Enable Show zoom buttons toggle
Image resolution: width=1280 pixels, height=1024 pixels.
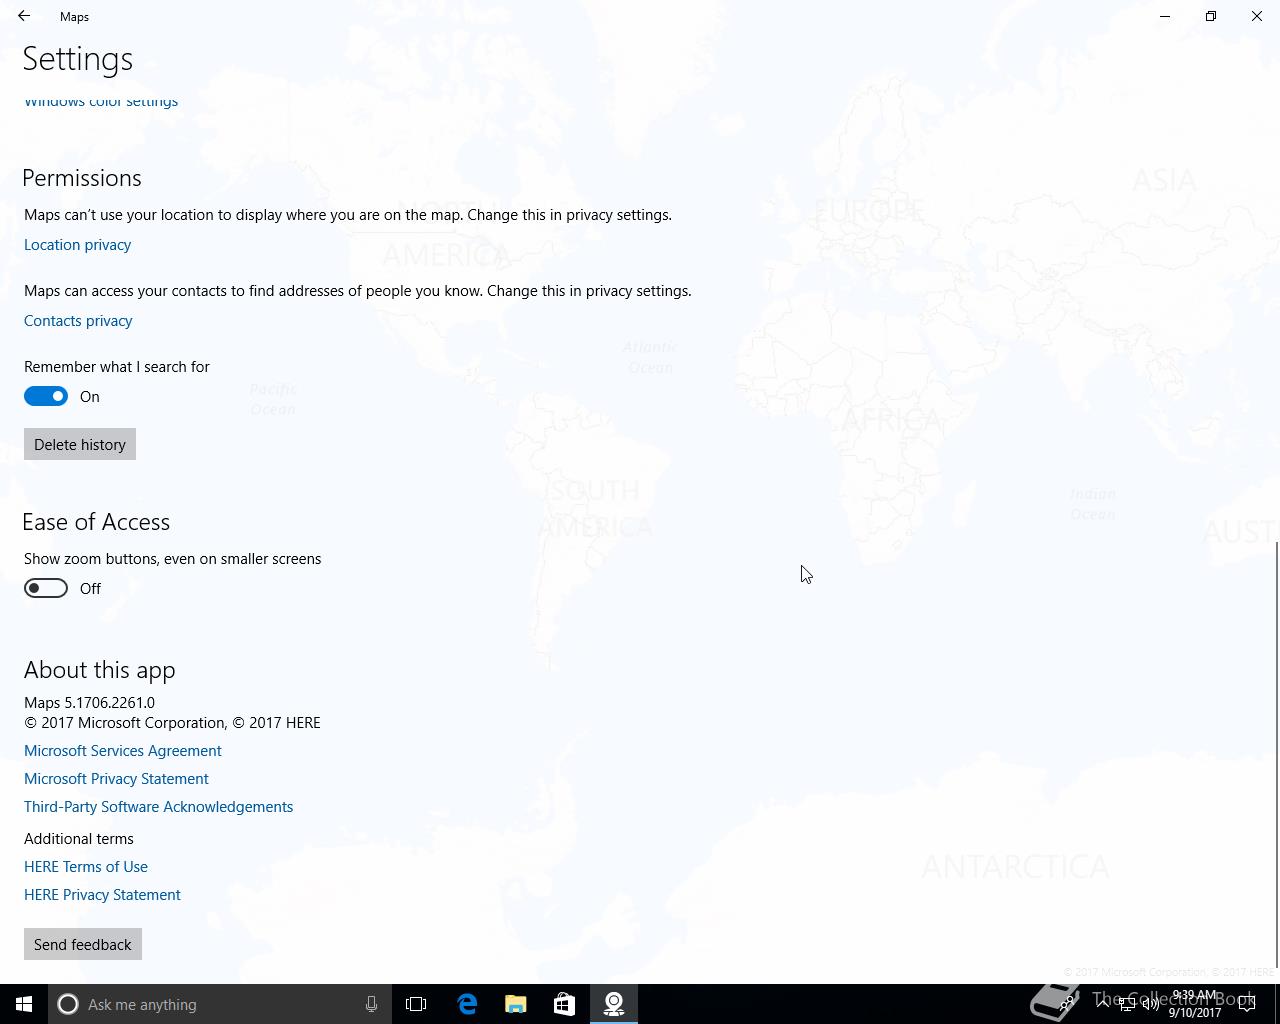coord(46,588)
